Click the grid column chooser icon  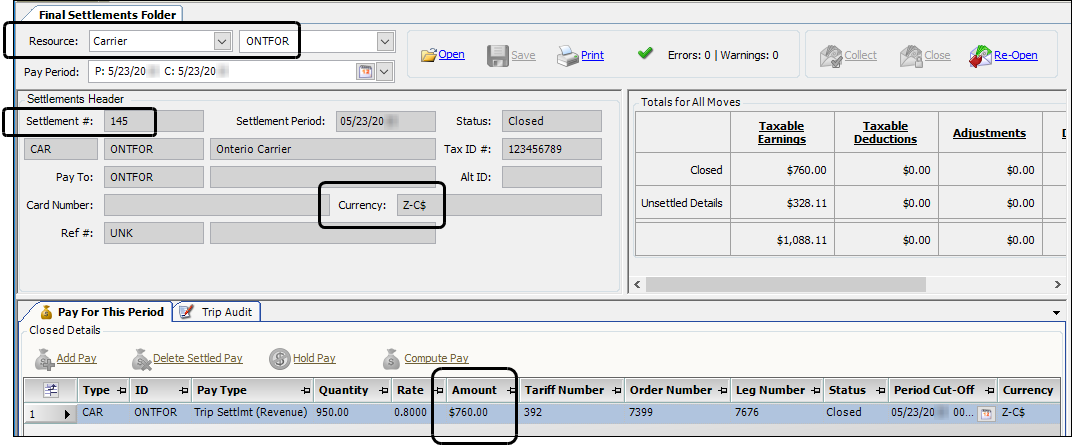coord(51,390)
